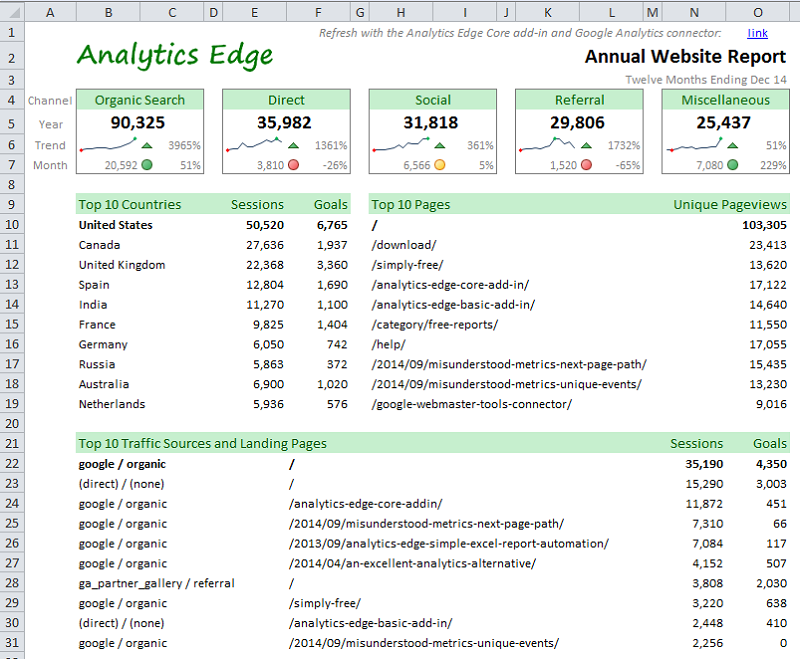Click the Social green trend arrow
The width and height of the screenshot is (800, 659).
440,146
